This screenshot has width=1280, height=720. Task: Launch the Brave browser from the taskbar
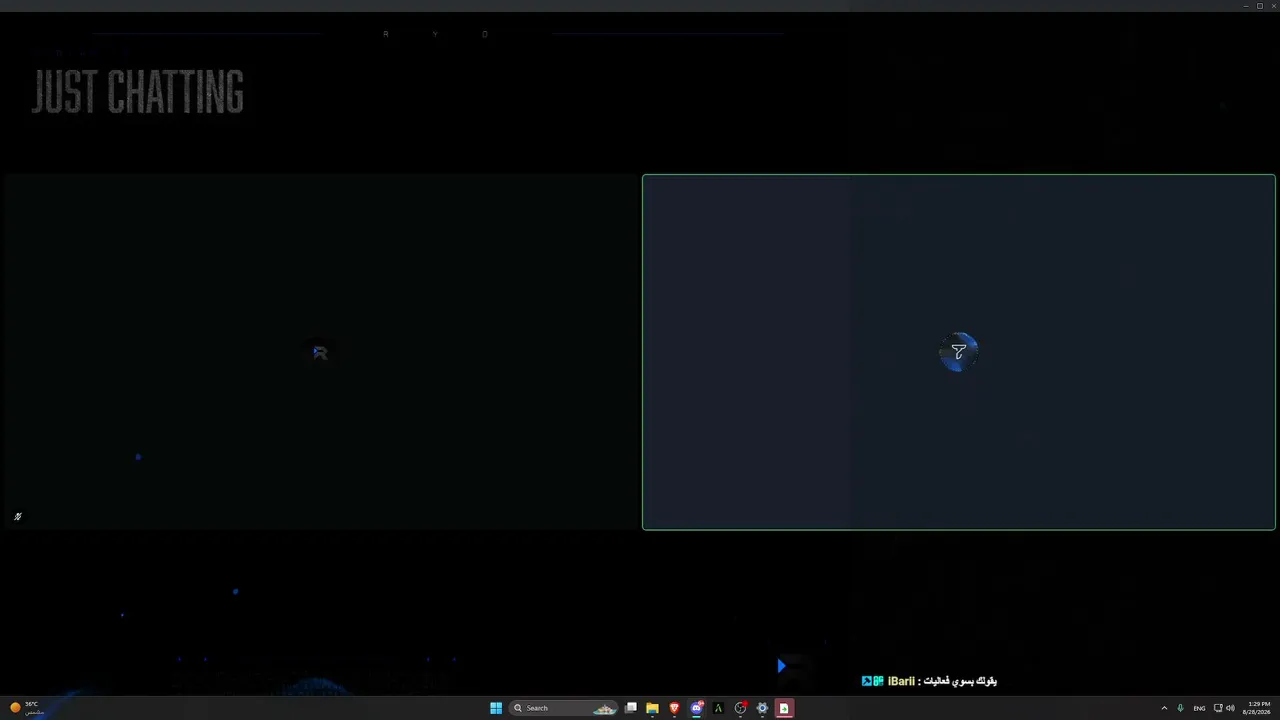674,708
